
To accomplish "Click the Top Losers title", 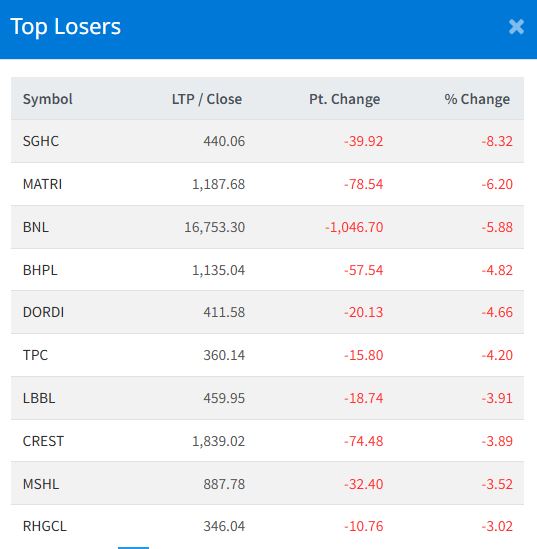I will click(x=65, y=27).
